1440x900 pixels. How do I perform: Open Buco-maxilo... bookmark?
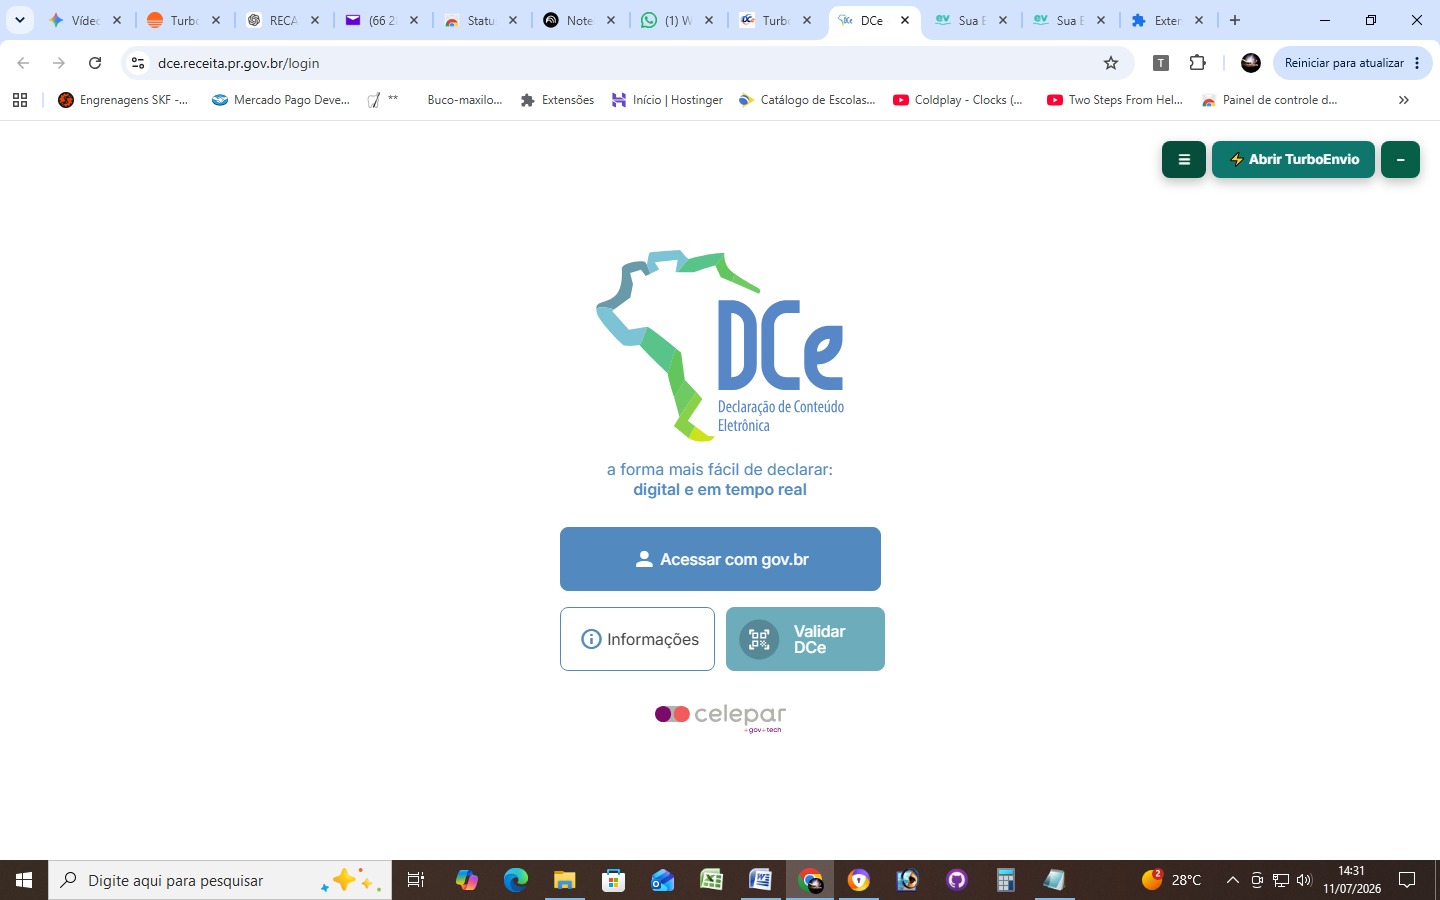click(x=464, y=100)
